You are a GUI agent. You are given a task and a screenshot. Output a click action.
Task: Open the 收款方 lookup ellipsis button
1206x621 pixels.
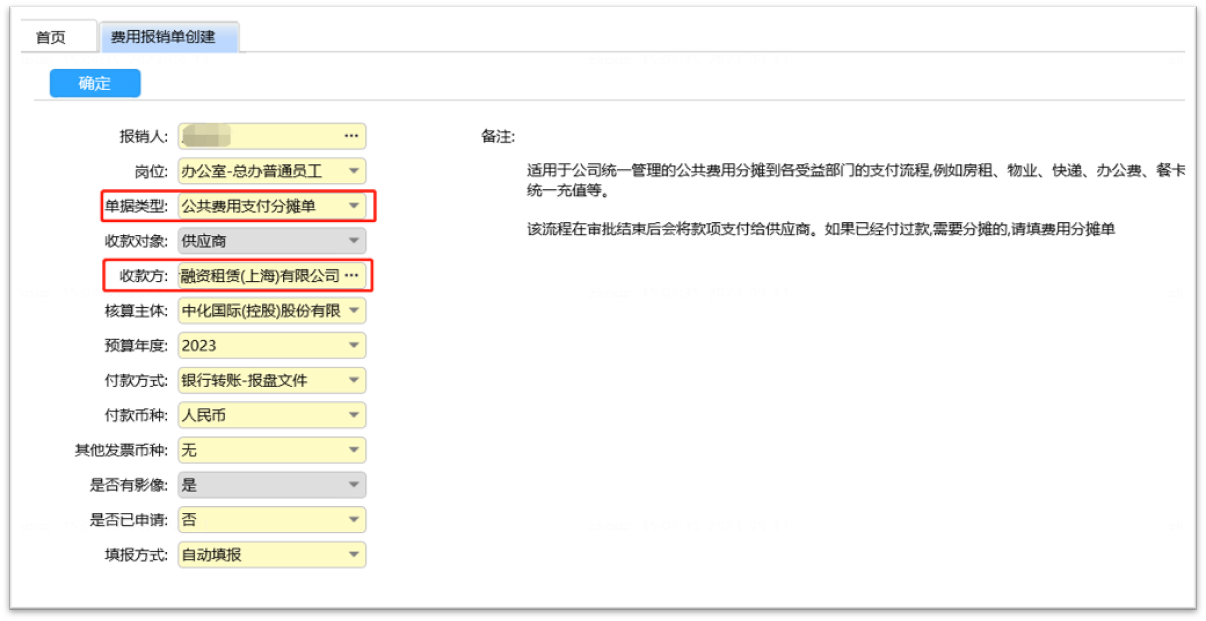(351, 275)
